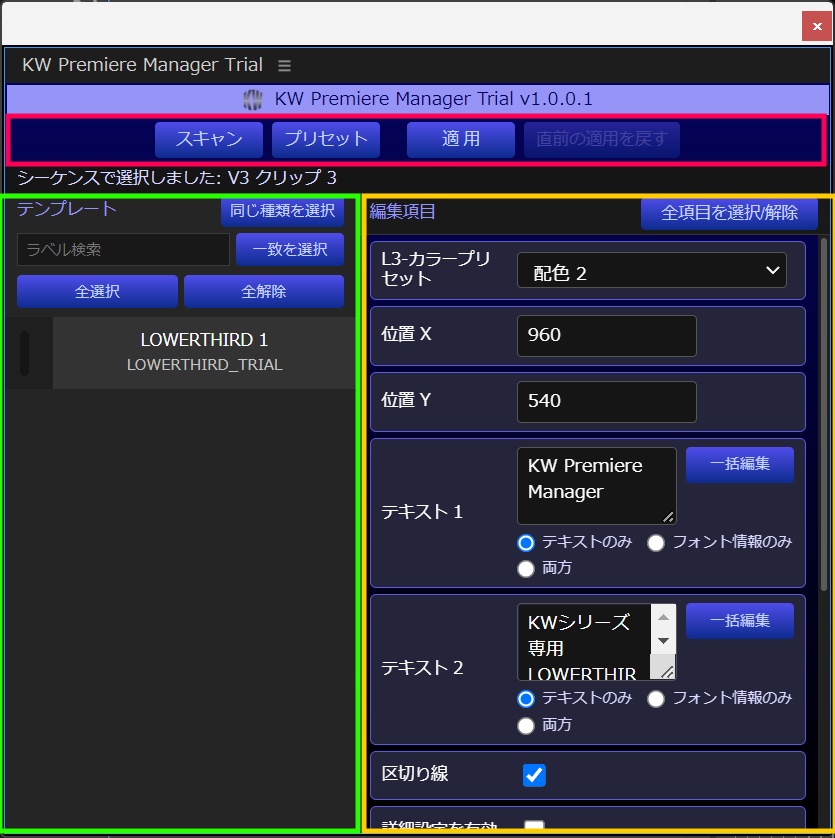Click the LOWERTHIRD_TRIAL label text
Viewport: 835px width, 838px height.
tap(204, 365)
